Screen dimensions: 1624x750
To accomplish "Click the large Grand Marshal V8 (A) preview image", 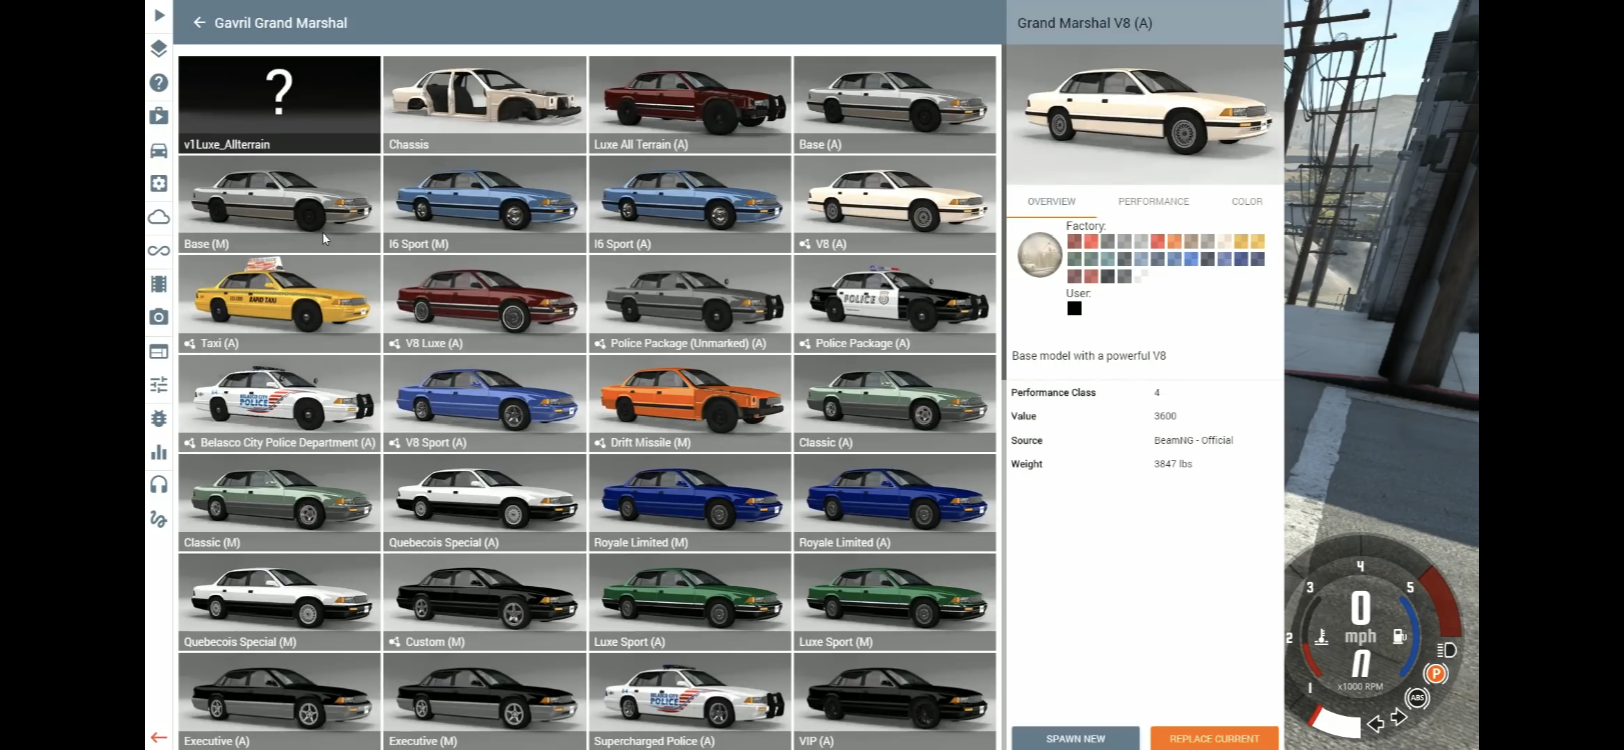I will [x=1145, y=114].
